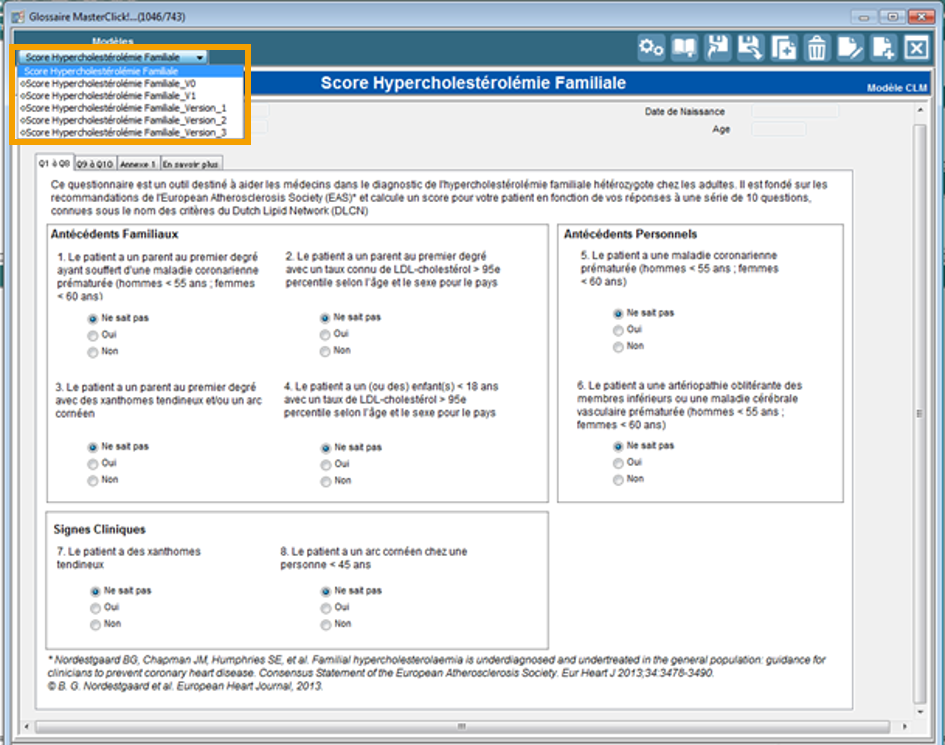
Task: Click the open book icon in toolbar
Action: click(x=685, y=48)
